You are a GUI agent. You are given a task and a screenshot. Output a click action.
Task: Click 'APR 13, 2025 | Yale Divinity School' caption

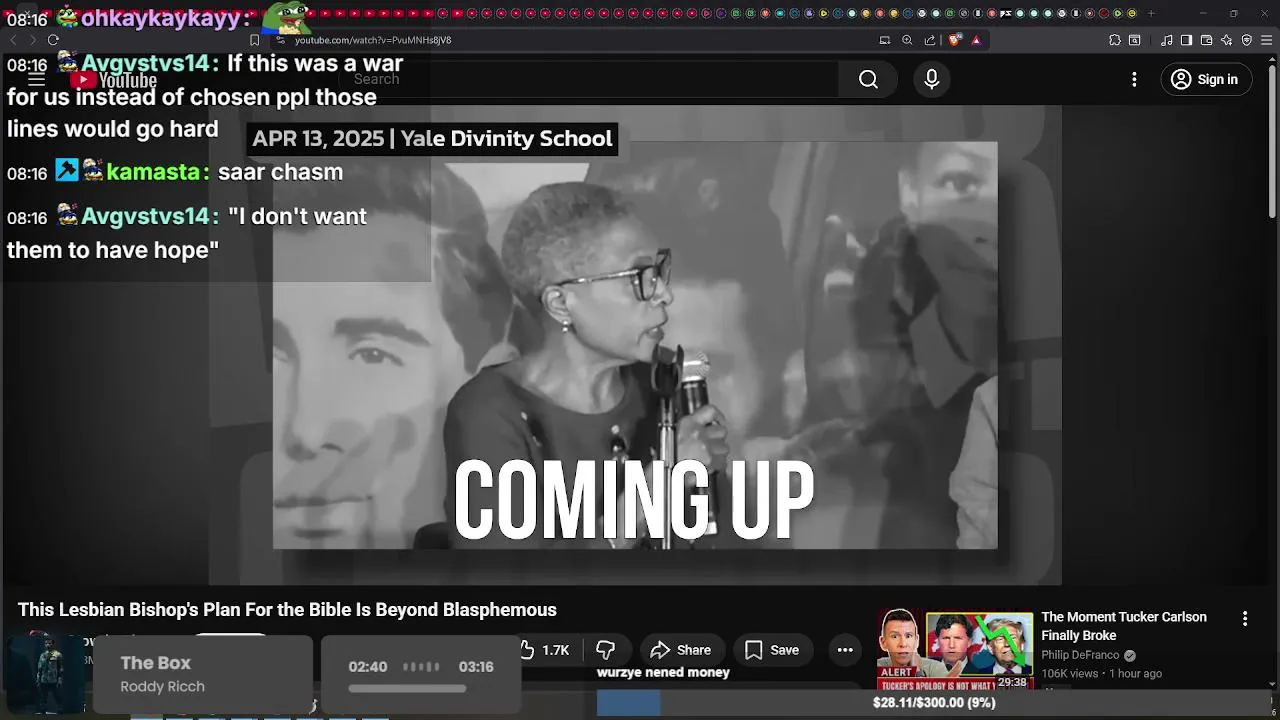(432, 139)
